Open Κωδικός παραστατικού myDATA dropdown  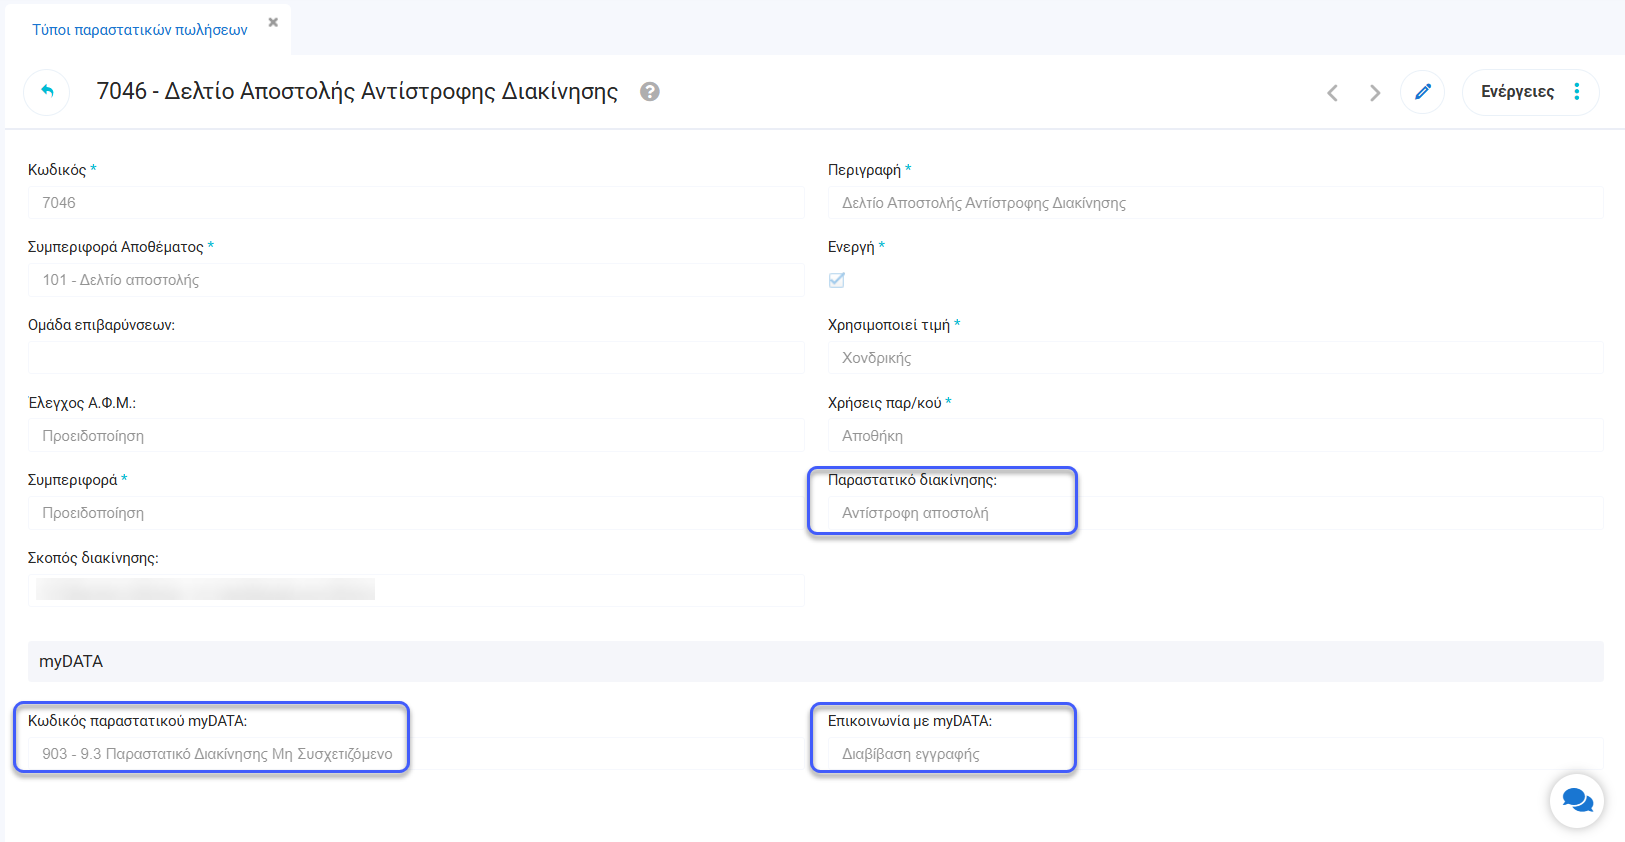415,754
